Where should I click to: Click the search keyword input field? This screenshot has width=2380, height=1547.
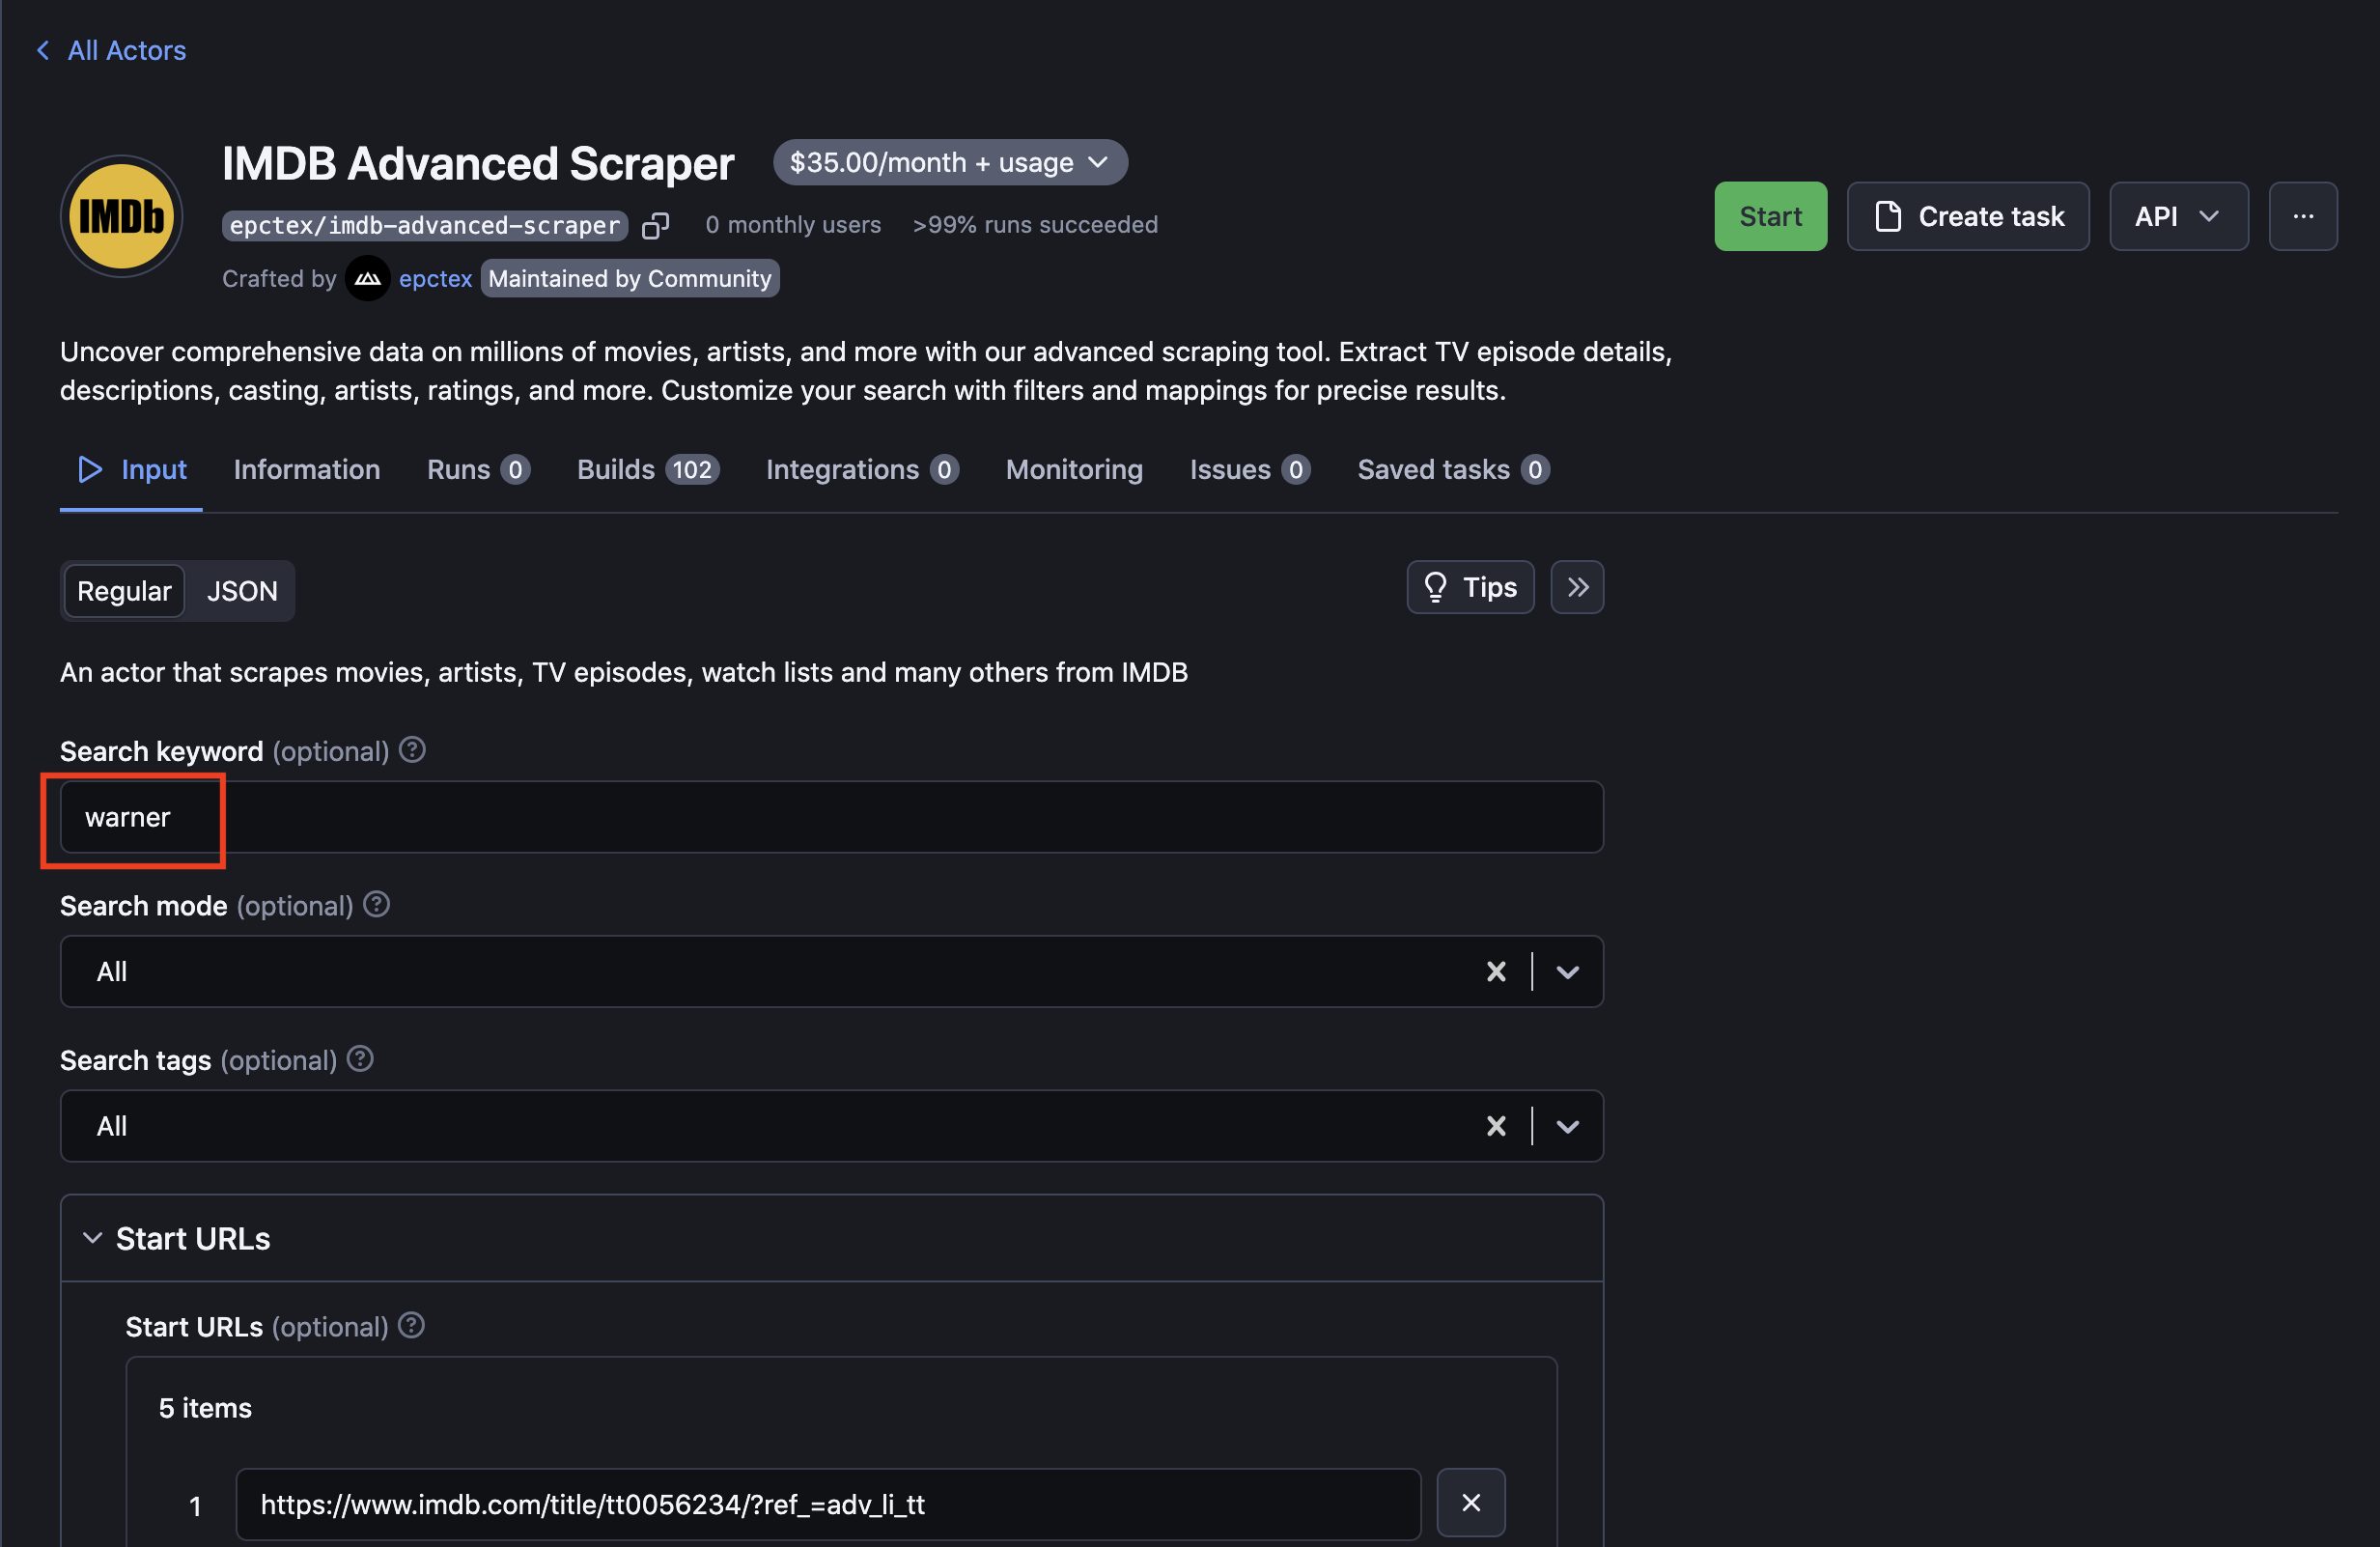tap(832, 815)
